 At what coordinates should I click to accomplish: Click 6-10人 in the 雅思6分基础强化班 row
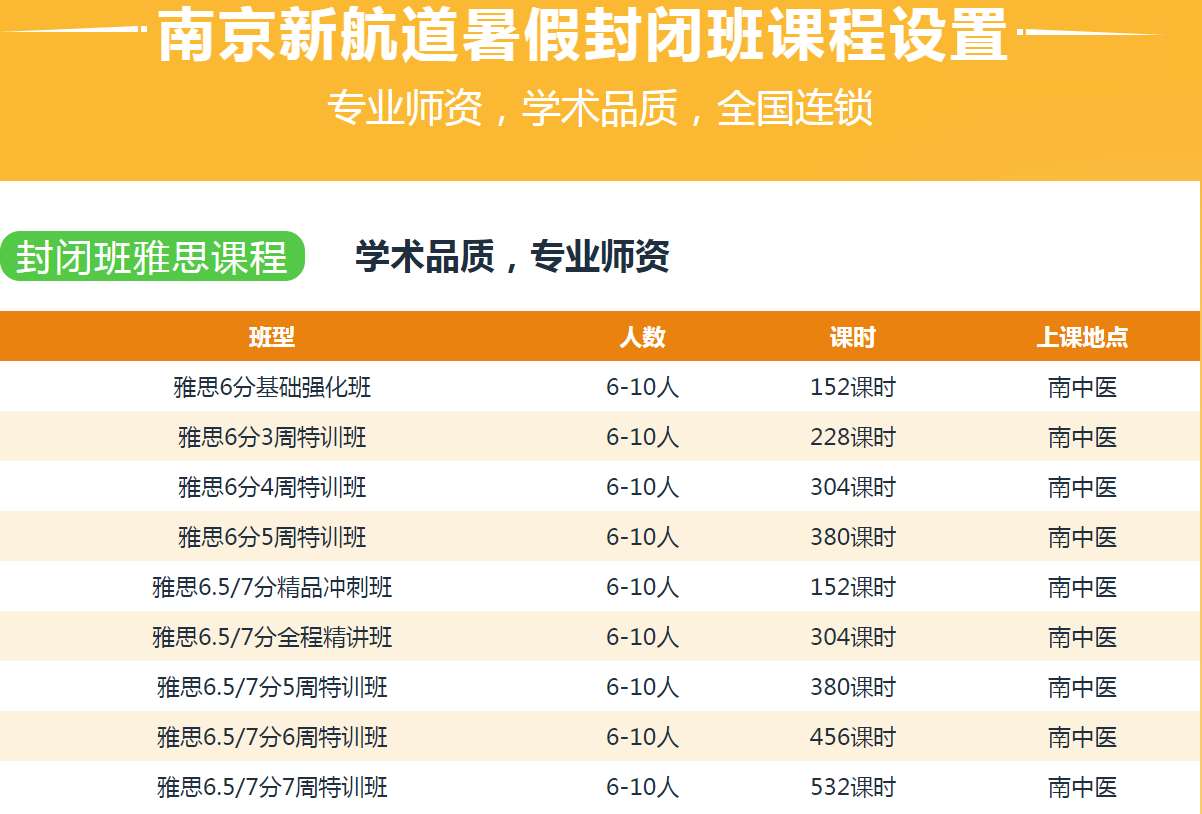pyautogui.click(x=642, y=387)
